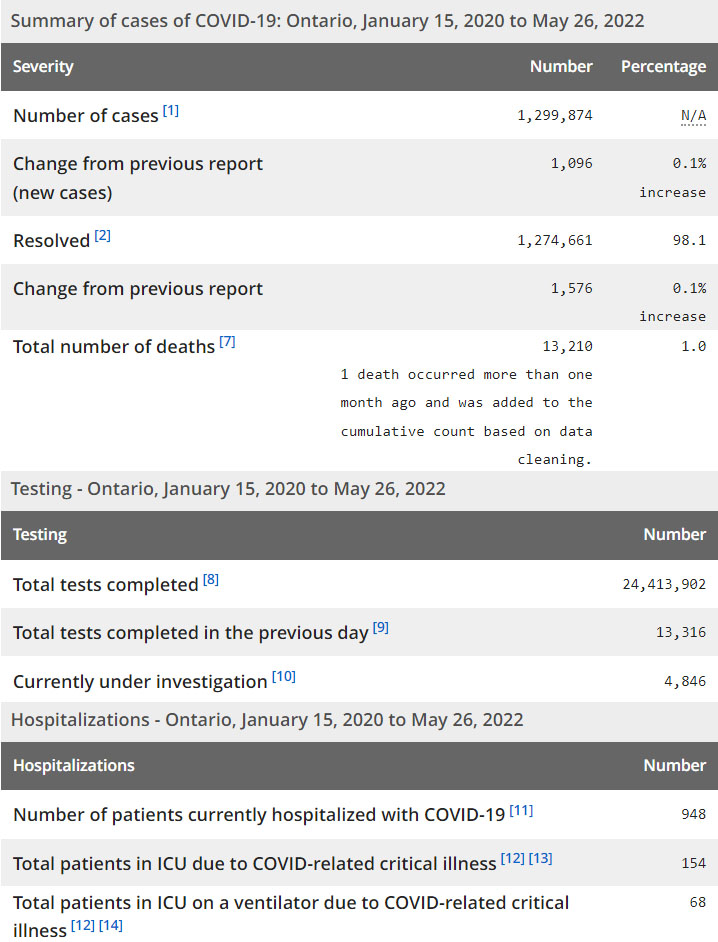The width and height of the screenshot is (718, 942).
Task: Click the N/A abbreviation in Percentage column
Action: pyautogui.click(x=693, y=116)
